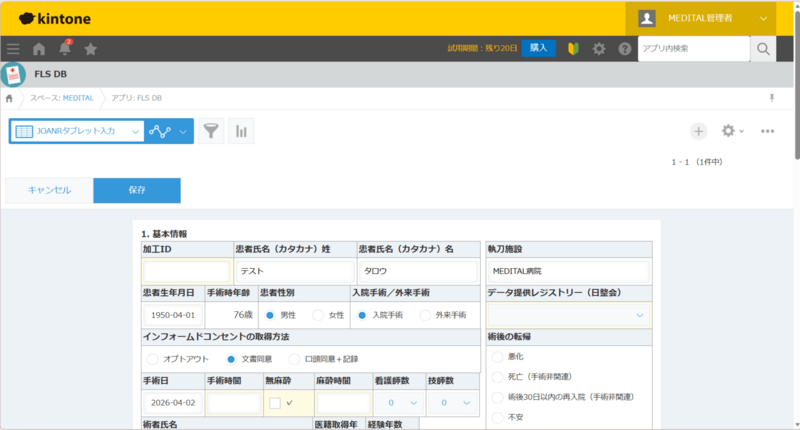
Task: Click the 1. 基本情報 section heading
Action: coord(164,234)
